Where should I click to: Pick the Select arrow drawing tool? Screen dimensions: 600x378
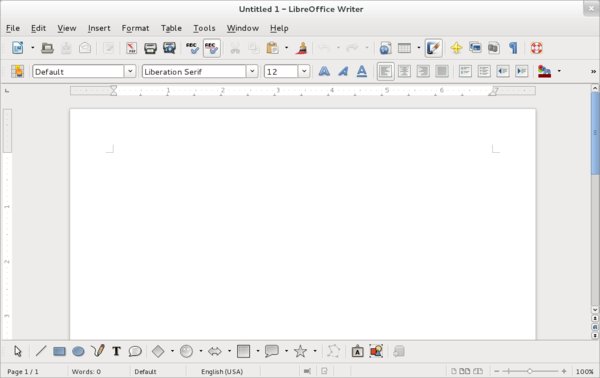18,351
